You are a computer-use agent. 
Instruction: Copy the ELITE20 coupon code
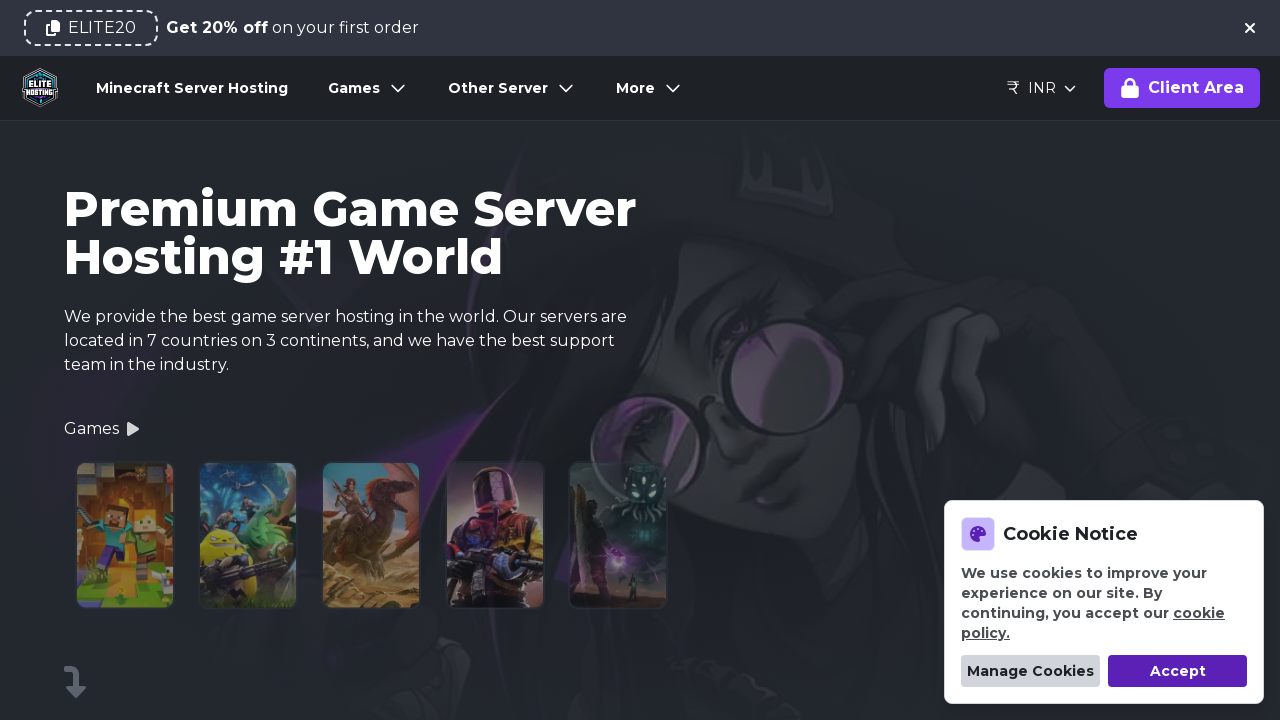coord(91,28)
